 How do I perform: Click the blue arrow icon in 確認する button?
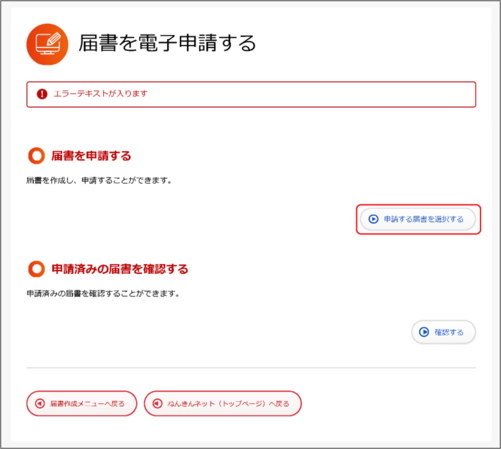tap(424, 332)
